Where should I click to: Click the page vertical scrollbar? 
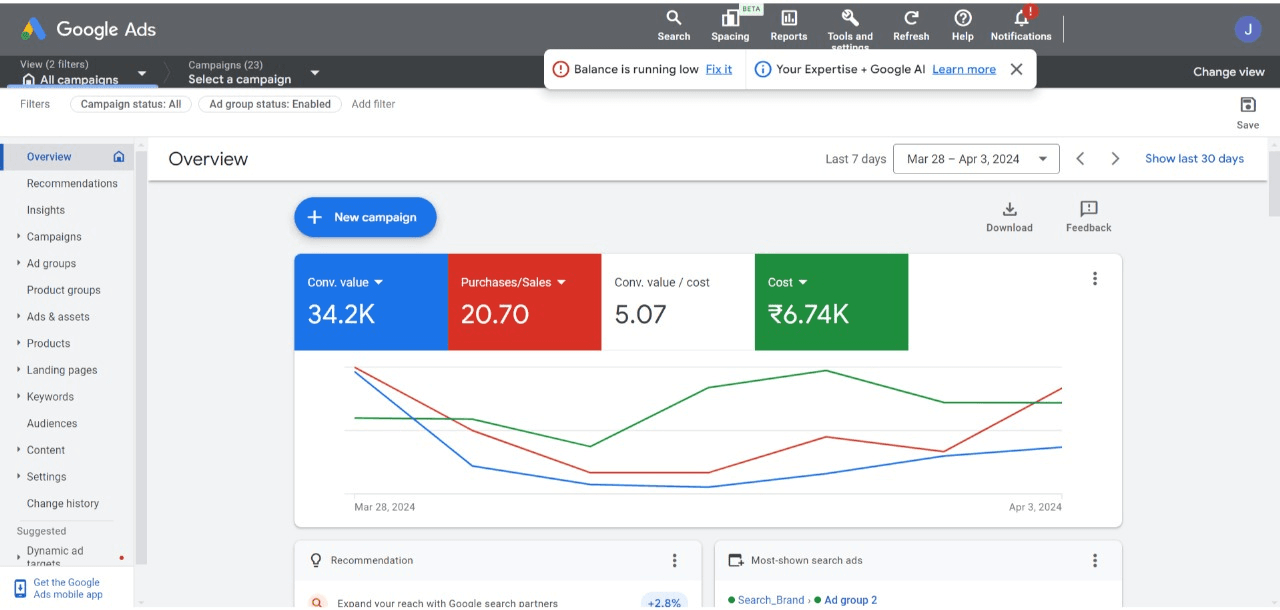pyautogui.click(x=1273, y=182)
